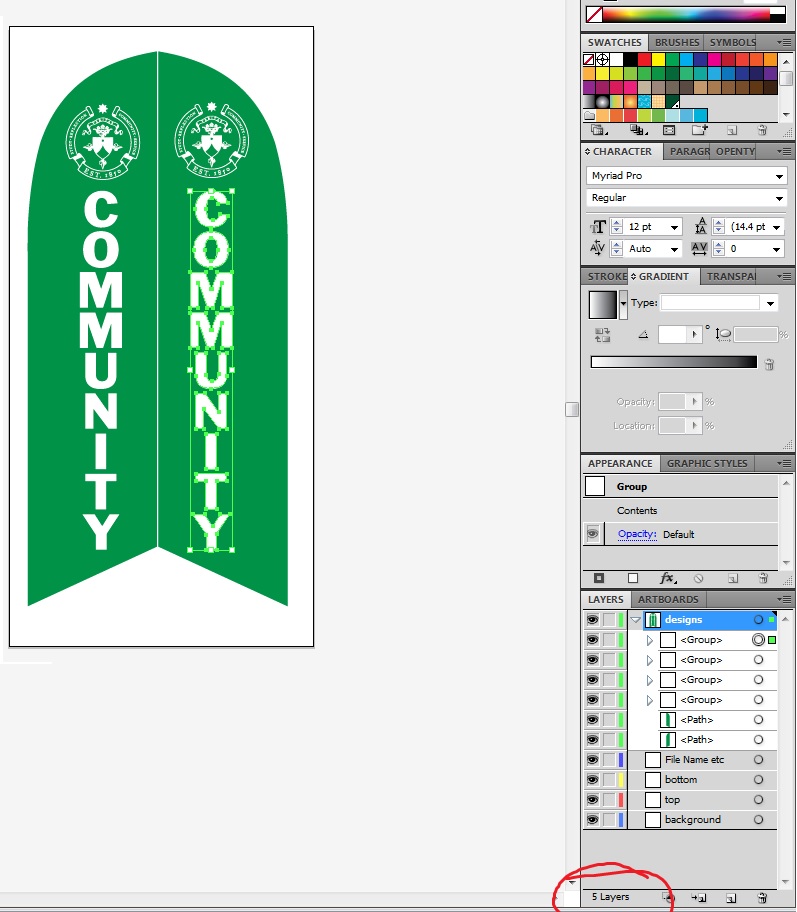Click the gradient angle input field
Viewport: 797px width, 912px height.
click(673, 334)
